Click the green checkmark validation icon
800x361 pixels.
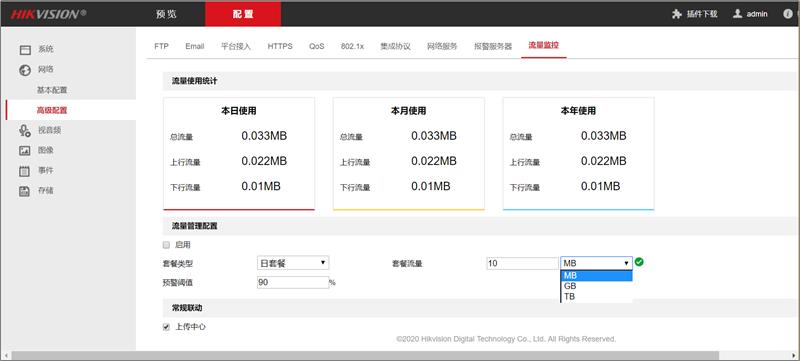click(x=639, y=262)
